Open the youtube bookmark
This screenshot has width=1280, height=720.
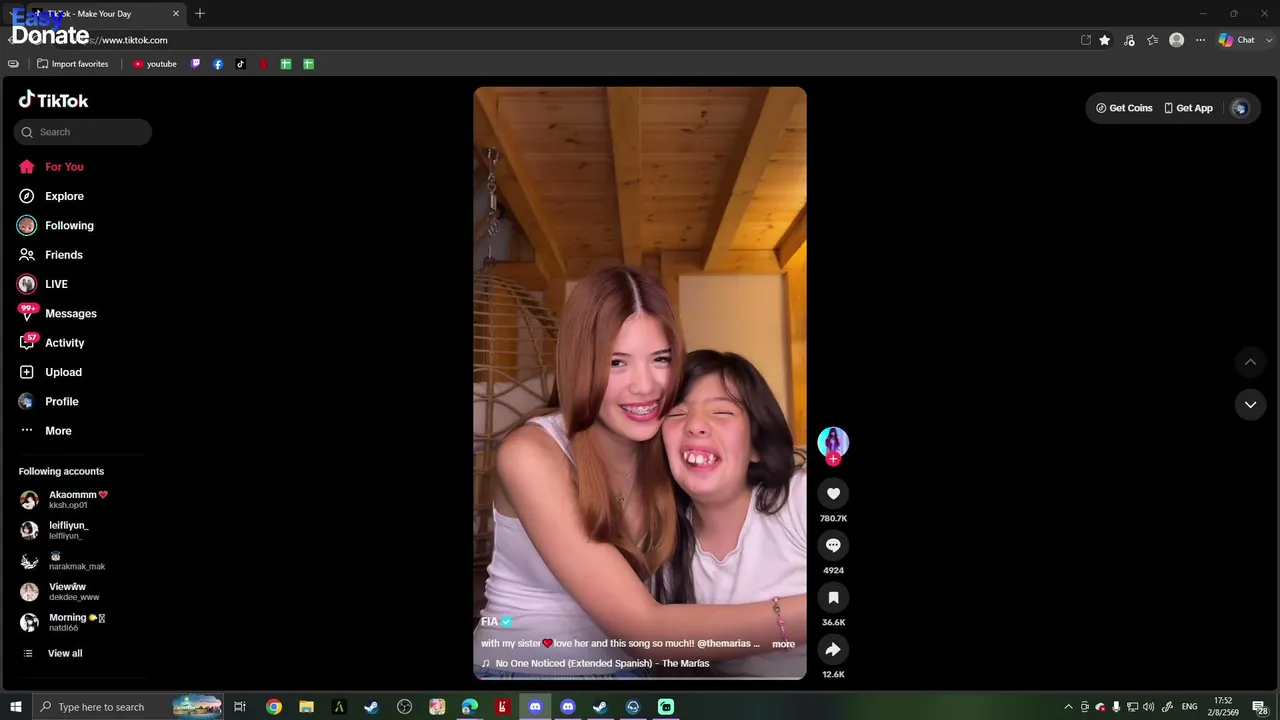click(x=154, y=64)
